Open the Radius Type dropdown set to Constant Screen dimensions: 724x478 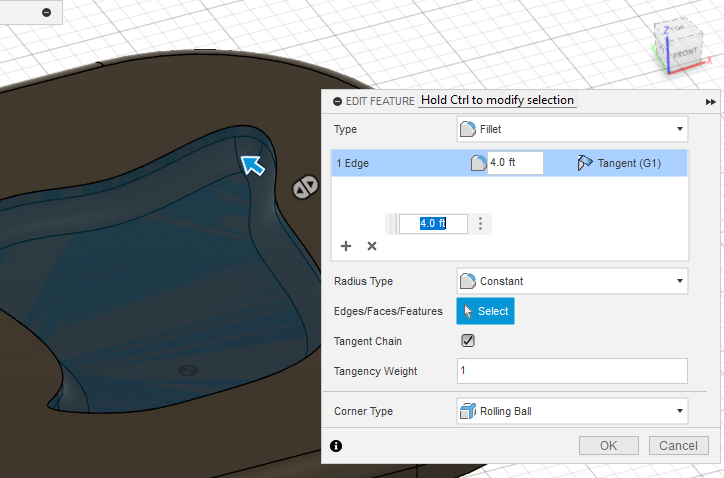click(572, 281)
